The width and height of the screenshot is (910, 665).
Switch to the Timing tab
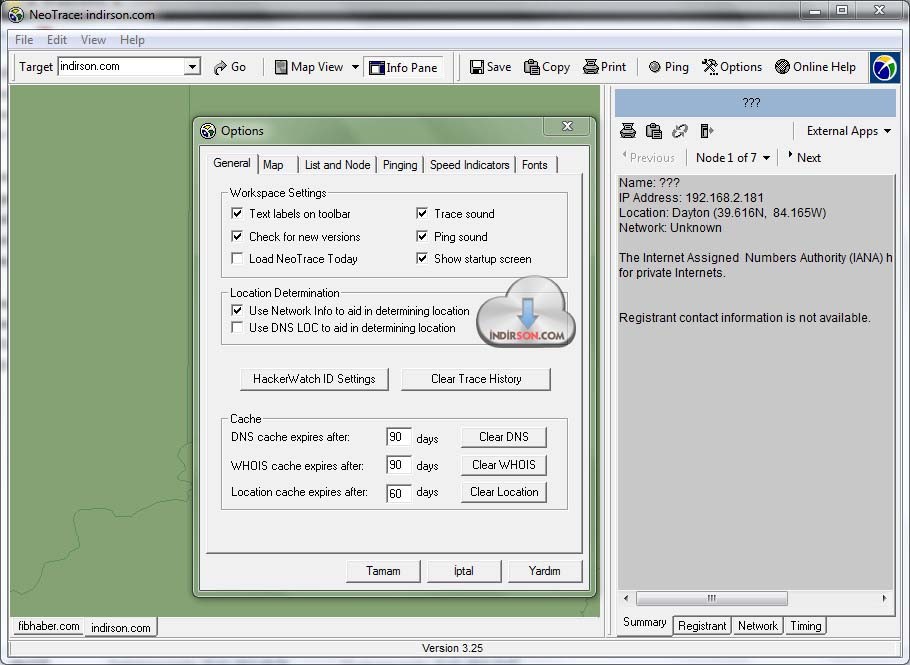click(x=806, y=626)
